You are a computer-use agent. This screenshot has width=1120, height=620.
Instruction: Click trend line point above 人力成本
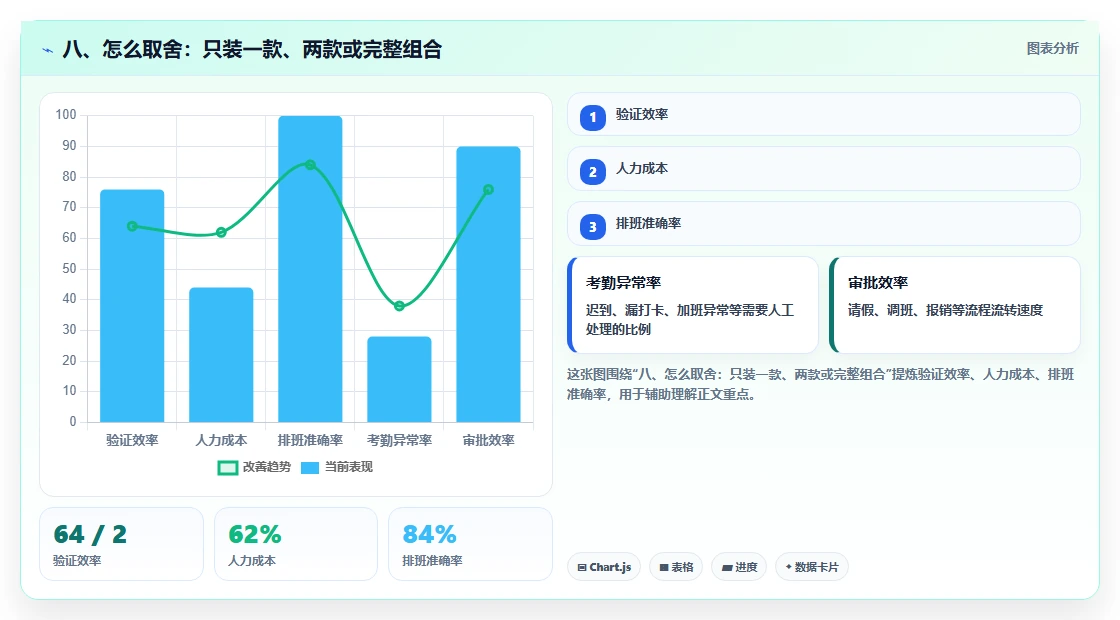pos(221,232)
